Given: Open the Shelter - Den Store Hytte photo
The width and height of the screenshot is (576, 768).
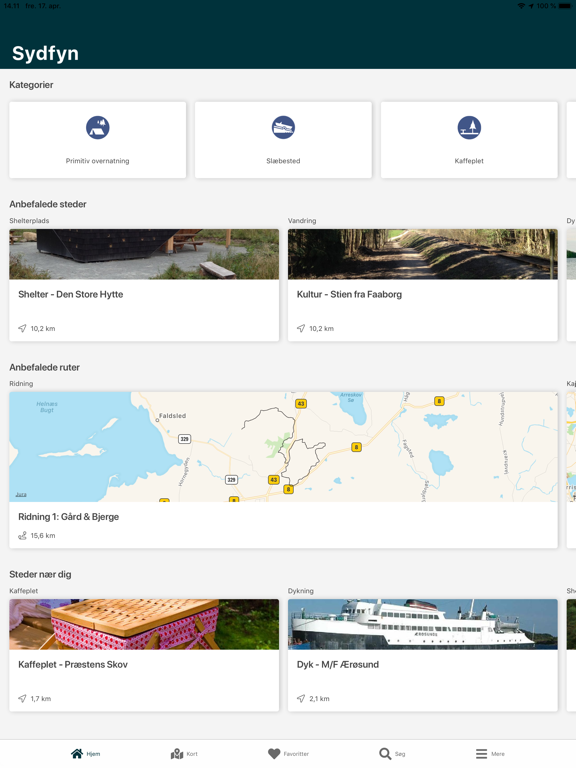Looking at the screenshot, I should tap(144, 254).
